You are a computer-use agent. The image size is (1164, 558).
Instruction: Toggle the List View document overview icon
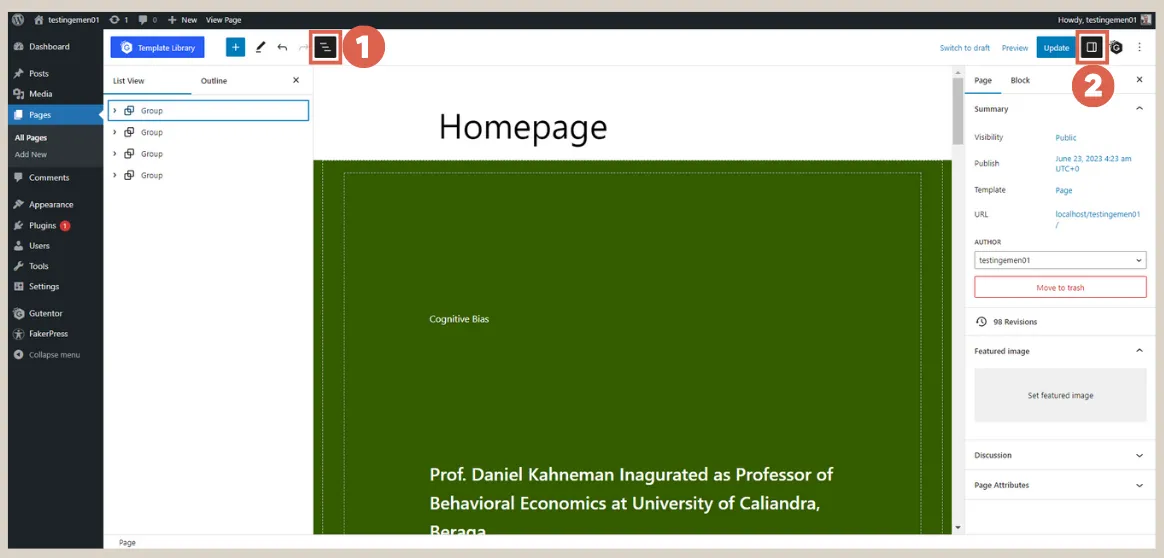[325, 47]
